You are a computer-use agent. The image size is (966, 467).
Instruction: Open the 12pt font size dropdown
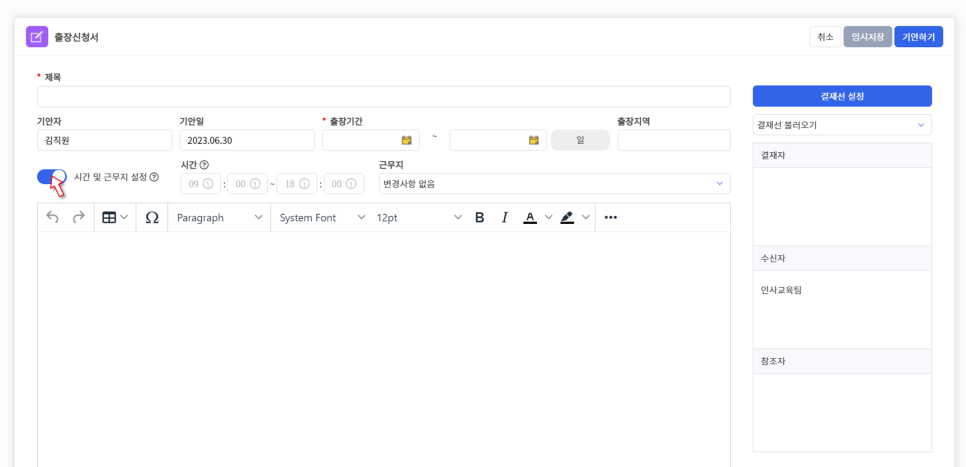point(418,217)
